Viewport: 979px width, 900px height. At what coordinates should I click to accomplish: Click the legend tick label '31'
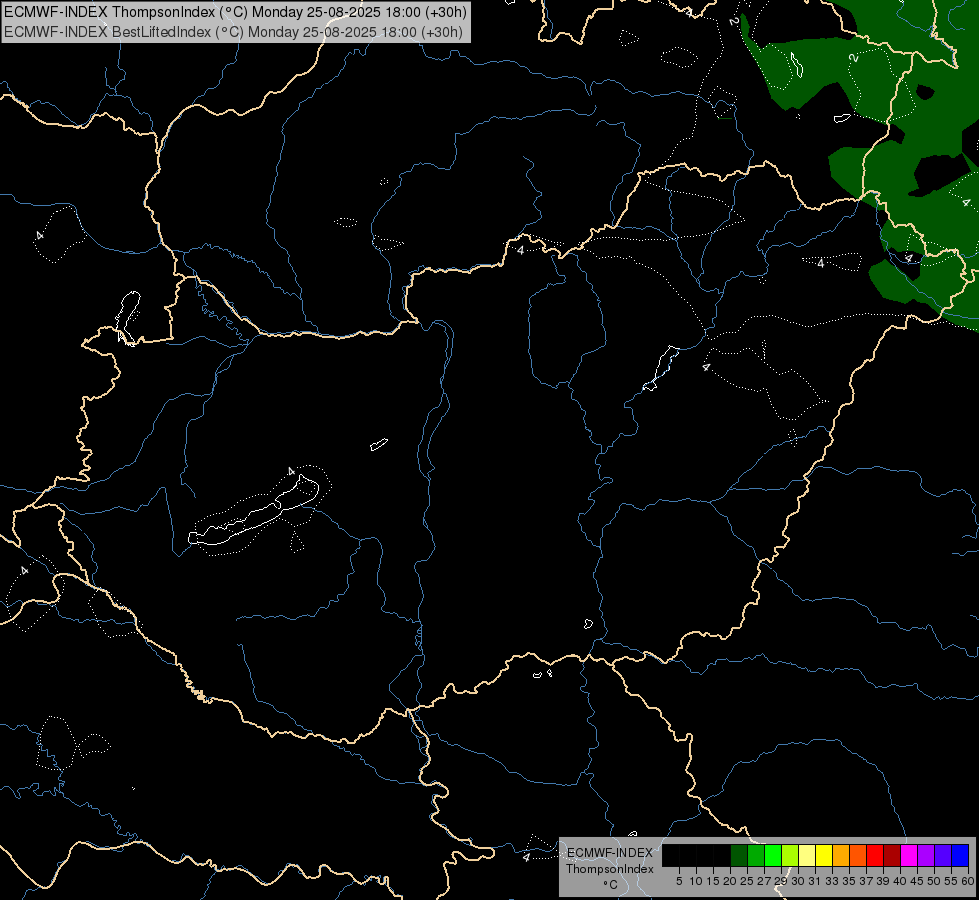815,881
